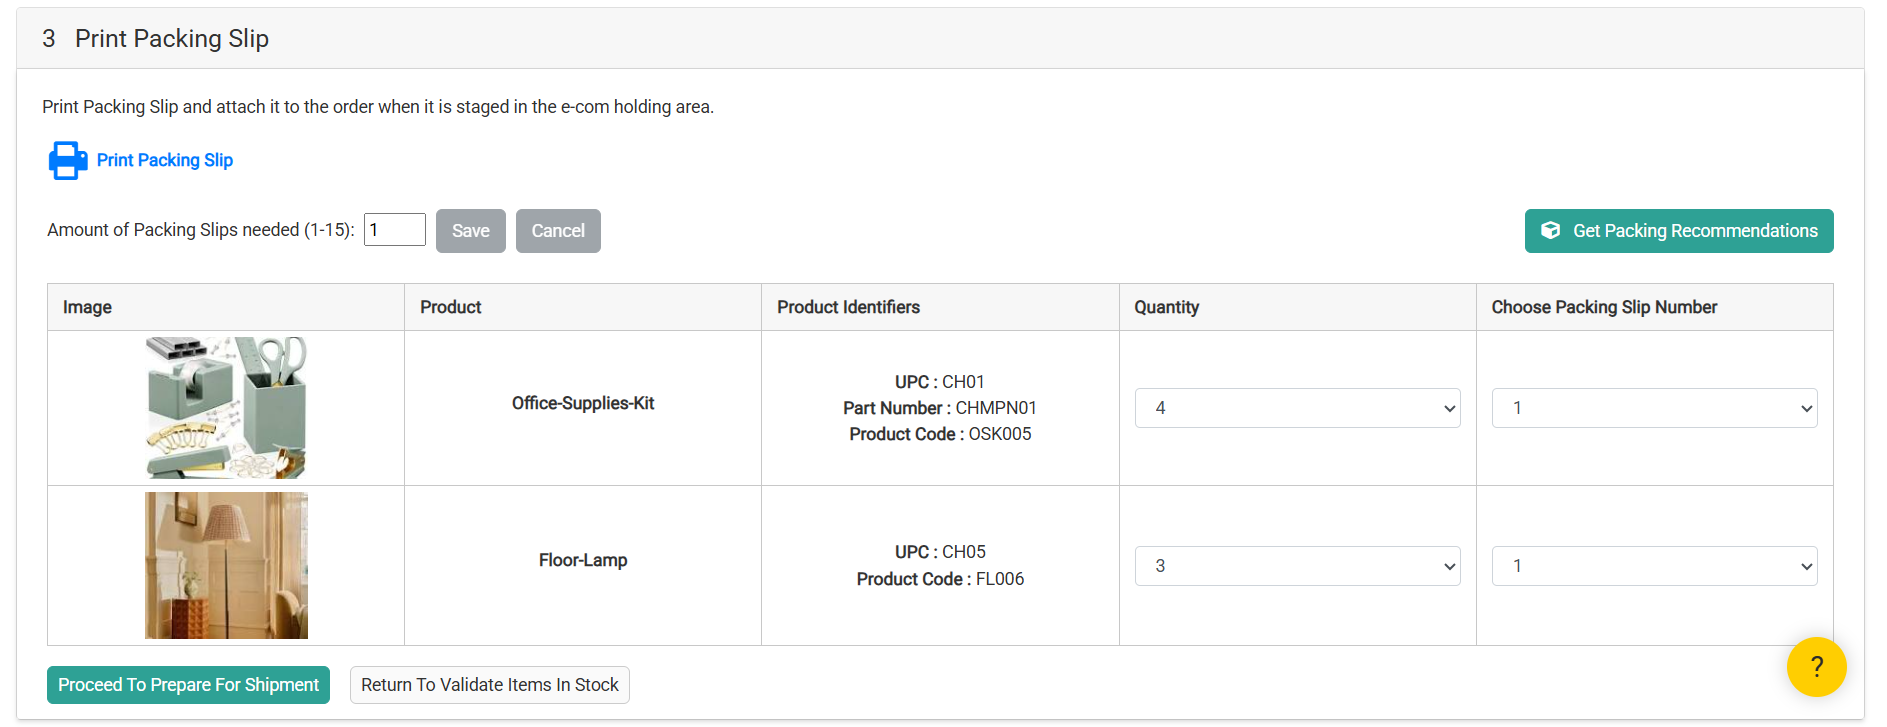Click the box icon on Get Packing Recommendations
Viewport: 1887px width, 727px height.
(1550, 231)
